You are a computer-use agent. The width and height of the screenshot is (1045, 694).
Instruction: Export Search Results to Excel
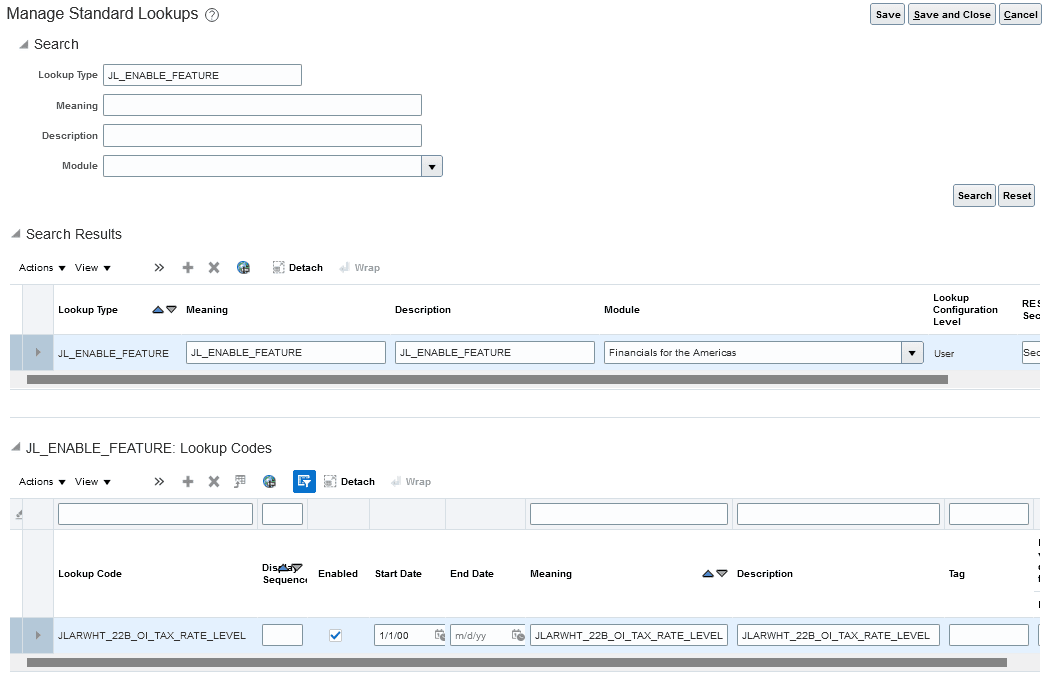click(x=243, y=267)
